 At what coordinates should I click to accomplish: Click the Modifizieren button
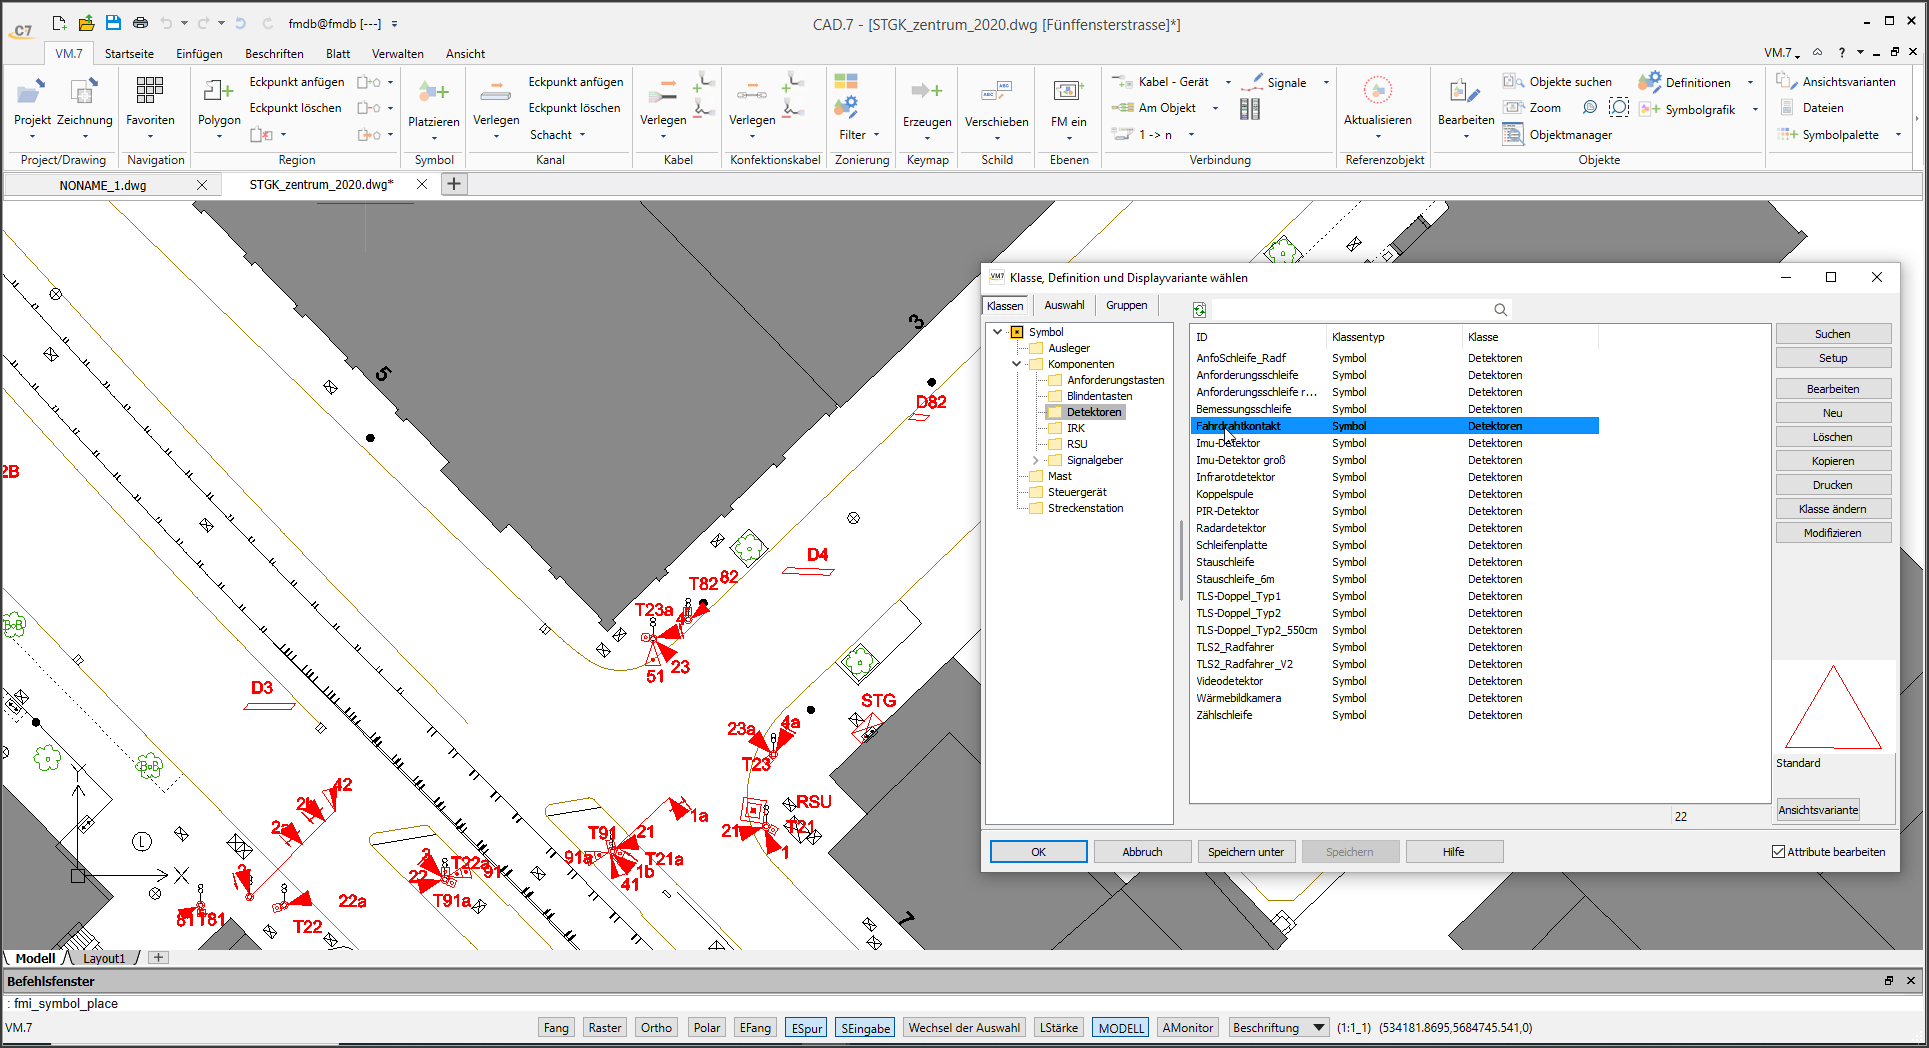pos(1832,533)
